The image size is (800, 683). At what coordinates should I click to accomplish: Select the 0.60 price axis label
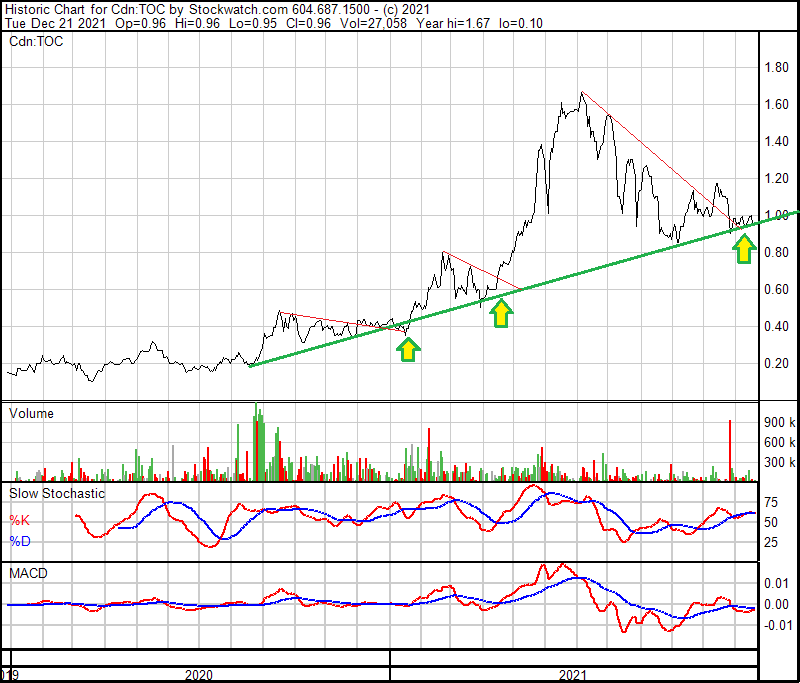point(776,289)
